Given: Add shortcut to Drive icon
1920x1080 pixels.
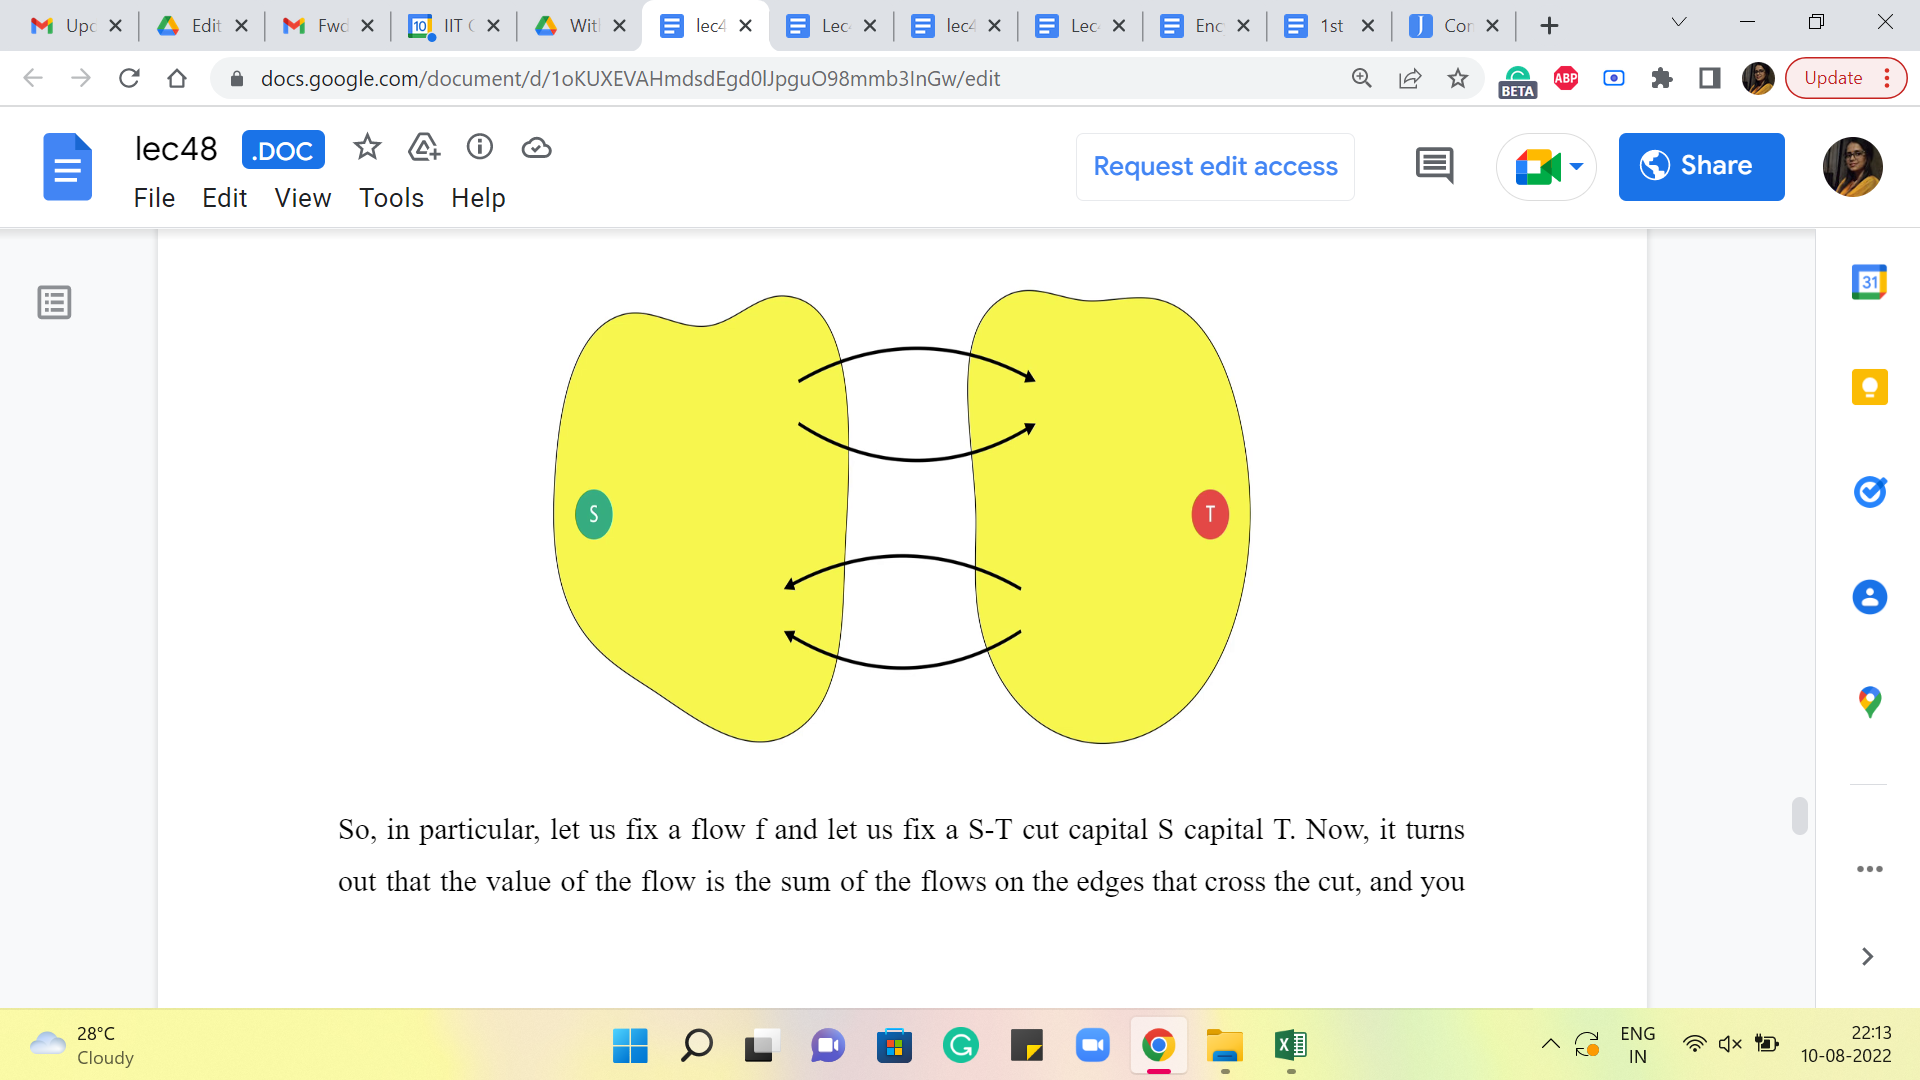Looking at the screenshot, I should pyautogui.click(x=424, y=148).
